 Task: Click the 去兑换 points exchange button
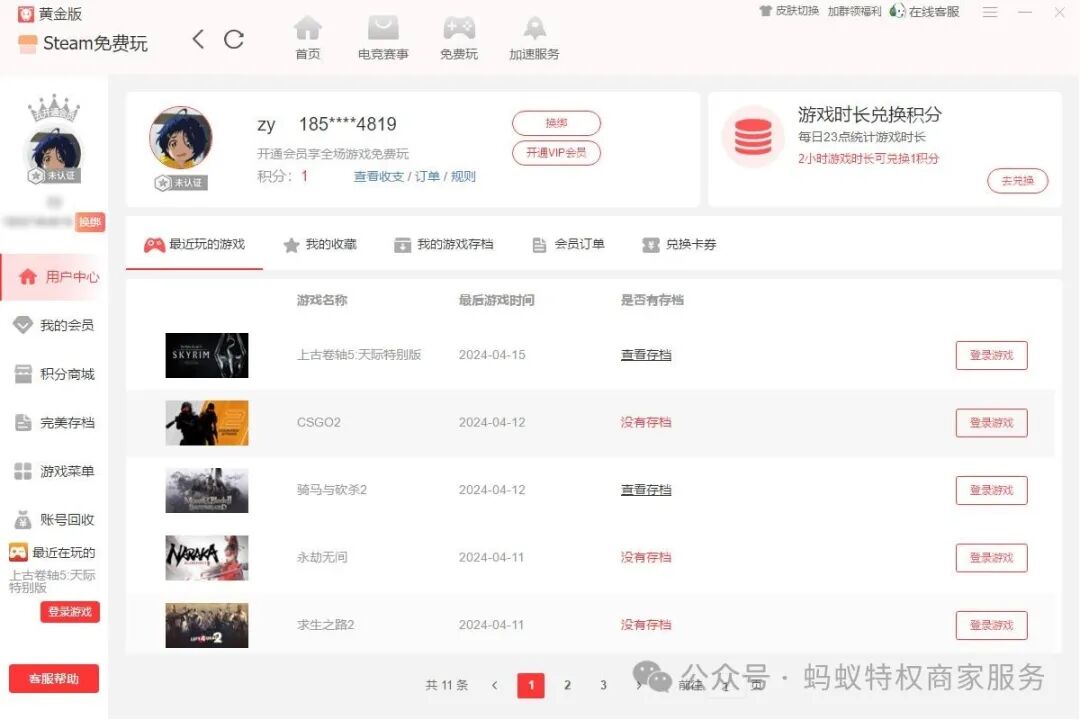1017,181
